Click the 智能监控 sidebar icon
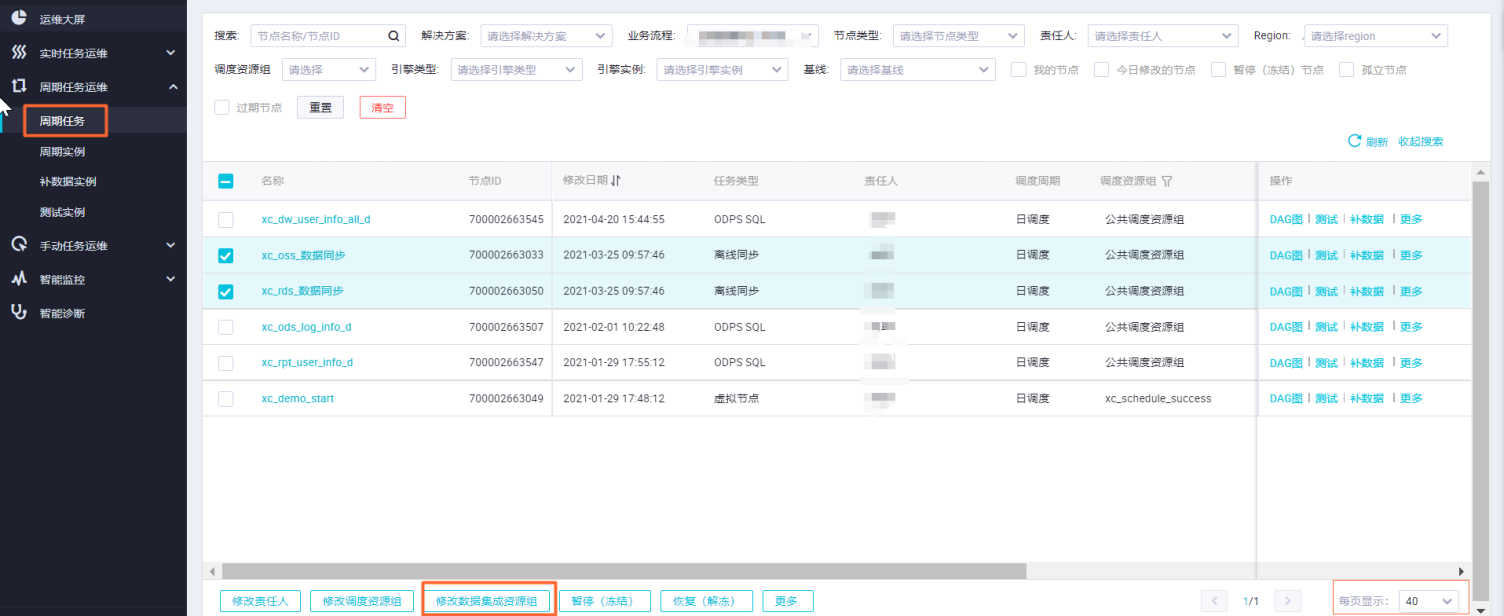Screen dimensions: 1504x616 (19, 279)
